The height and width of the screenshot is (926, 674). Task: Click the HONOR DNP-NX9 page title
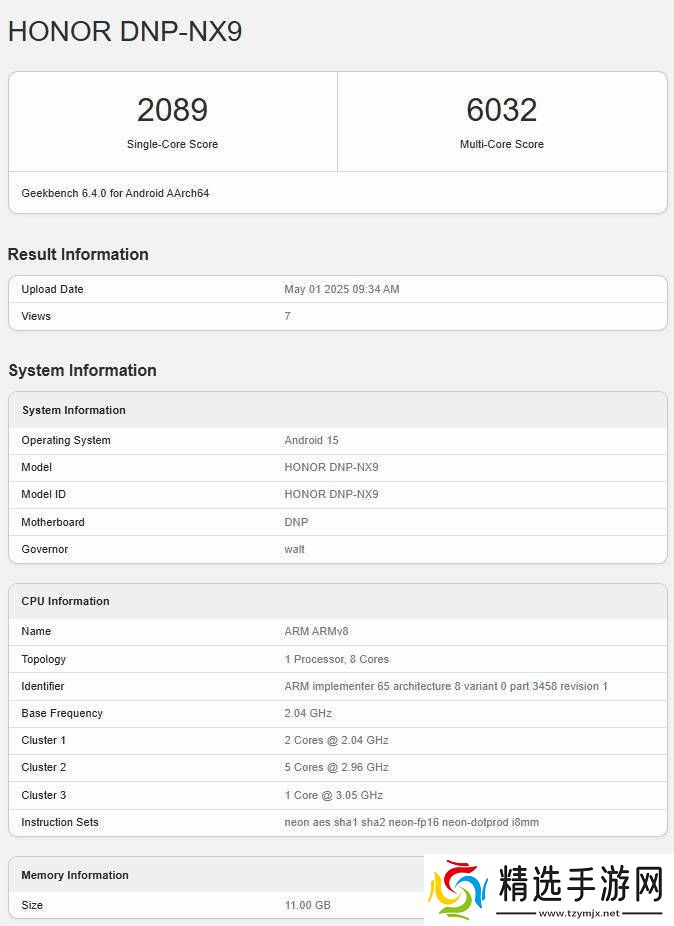click(x=125, y=31)
